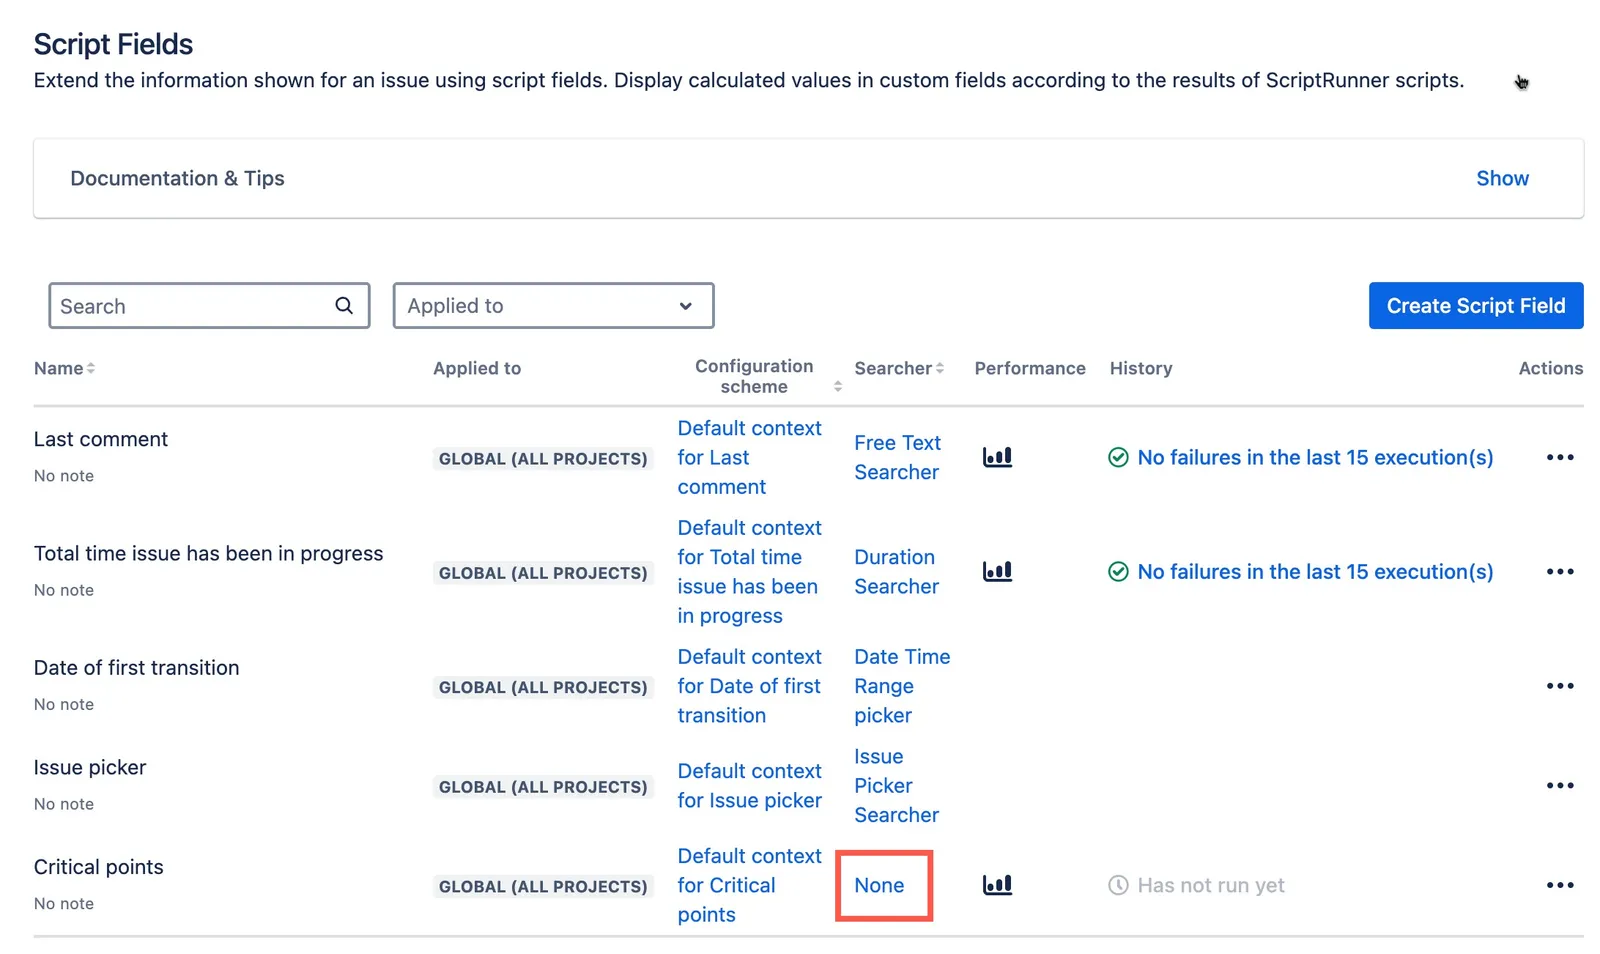Screen dimensions: 1600x954
Task: Open actions menu for Date of first transition
Action: (x=1559, y=686)
